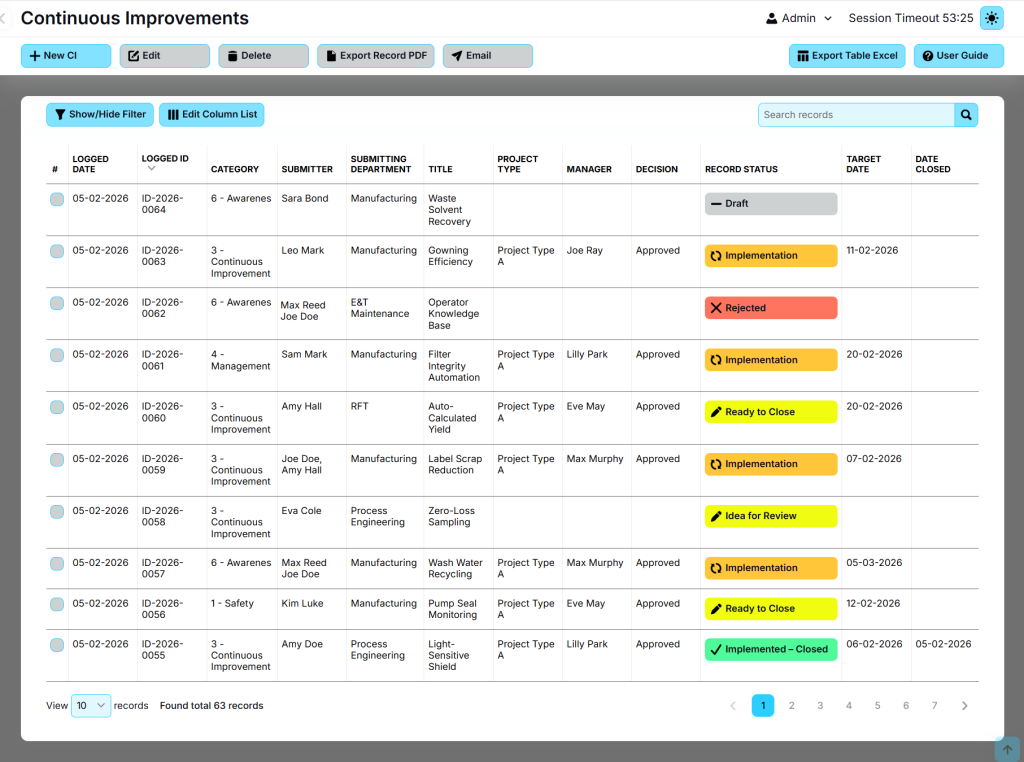Select checkbox for ID-2026-0063 row
The width and height of the screenshot is (1024, 762).
[57, 251]
